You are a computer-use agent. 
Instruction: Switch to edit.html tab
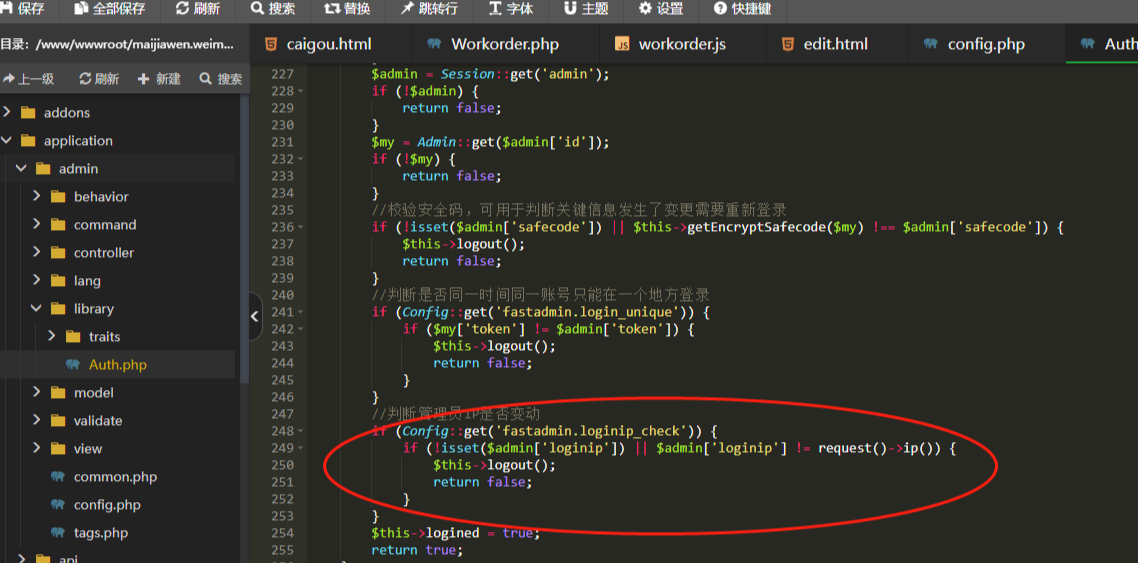tap(836, 44)
